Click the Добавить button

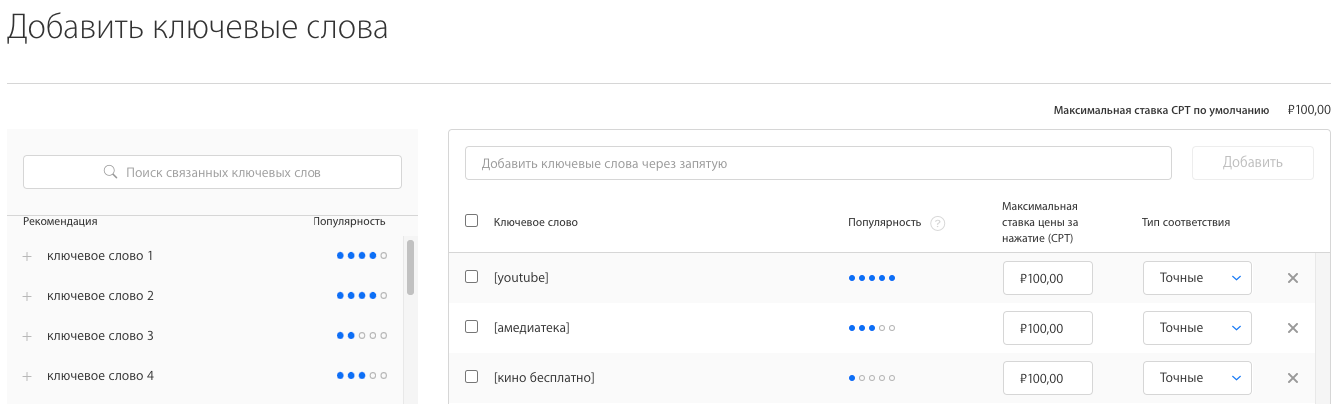1252,163
